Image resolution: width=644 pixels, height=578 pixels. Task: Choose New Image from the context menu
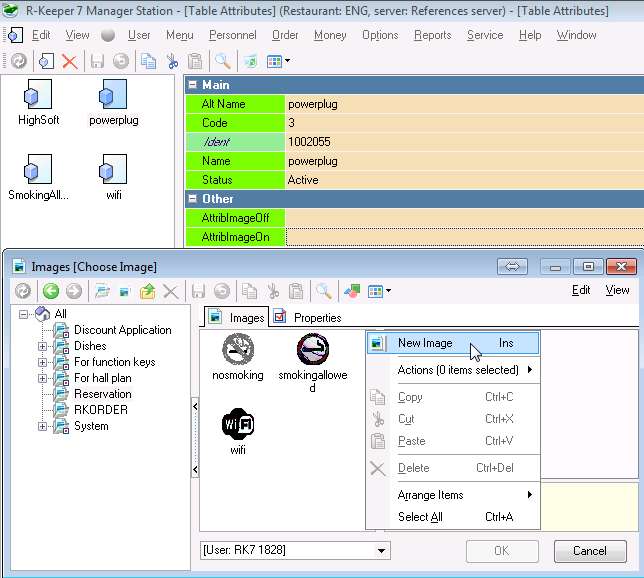coord(453,343)
